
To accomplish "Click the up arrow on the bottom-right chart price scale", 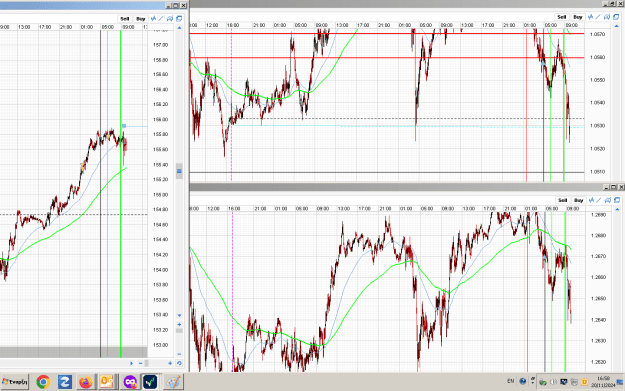I will (x=617, y=209).
